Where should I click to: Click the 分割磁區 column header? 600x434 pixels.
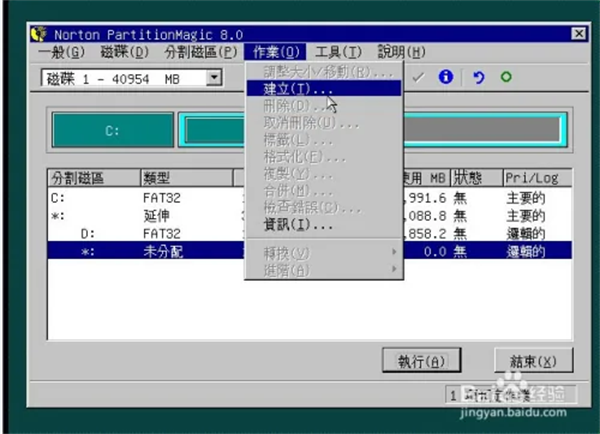click(x=94, y=178)
